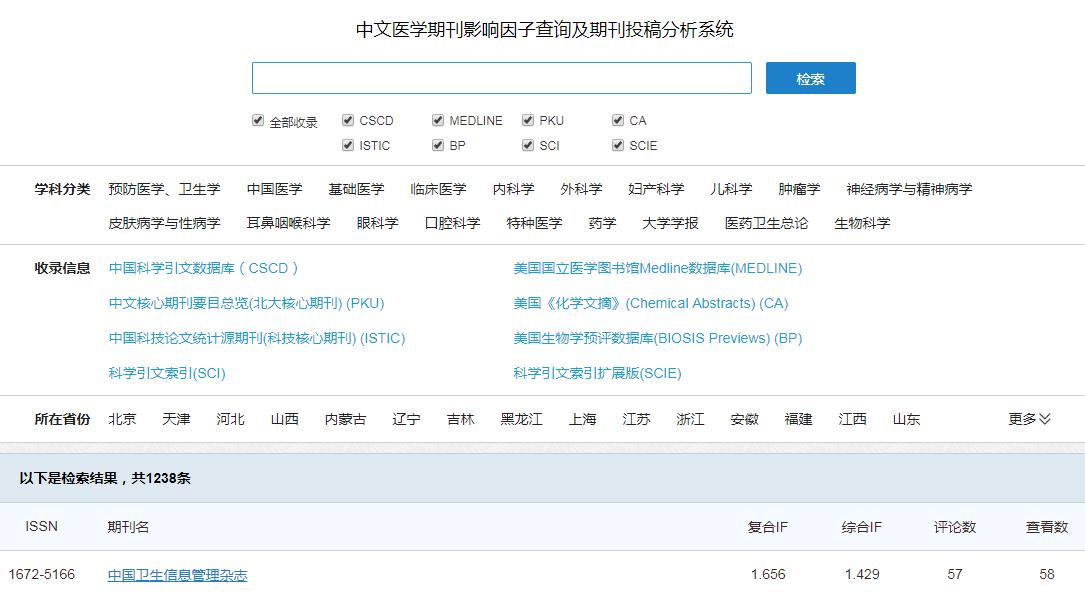Filter by province 江苏

coord(636,419)
